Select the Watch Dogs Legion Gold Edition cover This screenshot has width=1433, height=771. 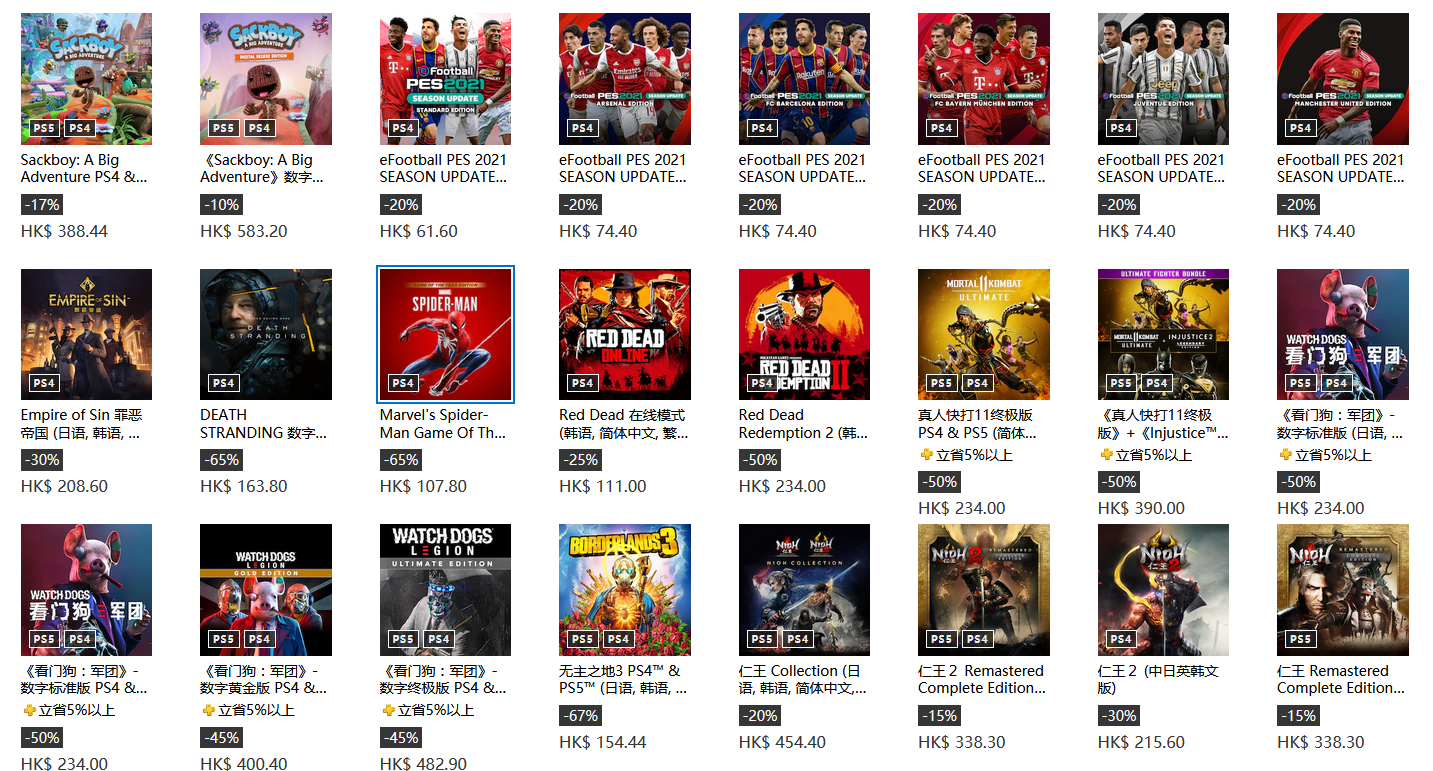tap(266, 590)
